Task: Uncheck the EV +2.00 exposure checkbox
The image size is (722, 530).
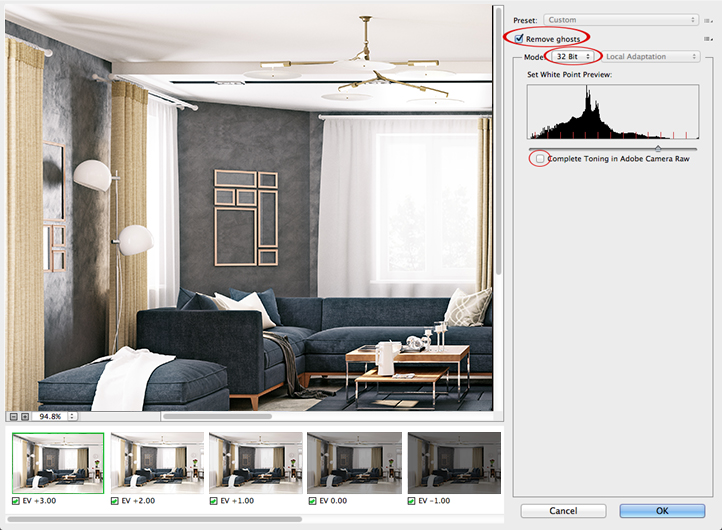Action: pos(115,501)
